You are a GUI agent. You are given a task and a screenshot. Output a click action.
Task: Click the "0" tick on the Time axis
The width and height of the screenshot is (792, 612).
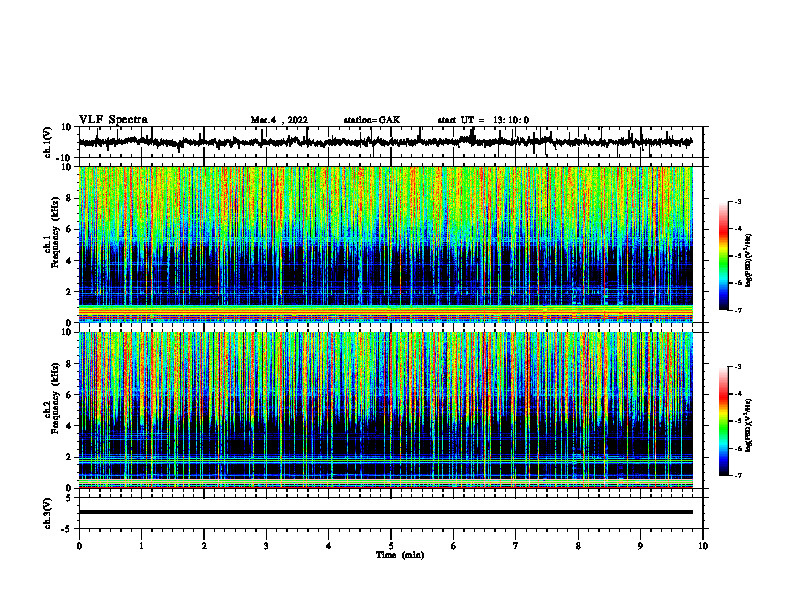point(79,546)
